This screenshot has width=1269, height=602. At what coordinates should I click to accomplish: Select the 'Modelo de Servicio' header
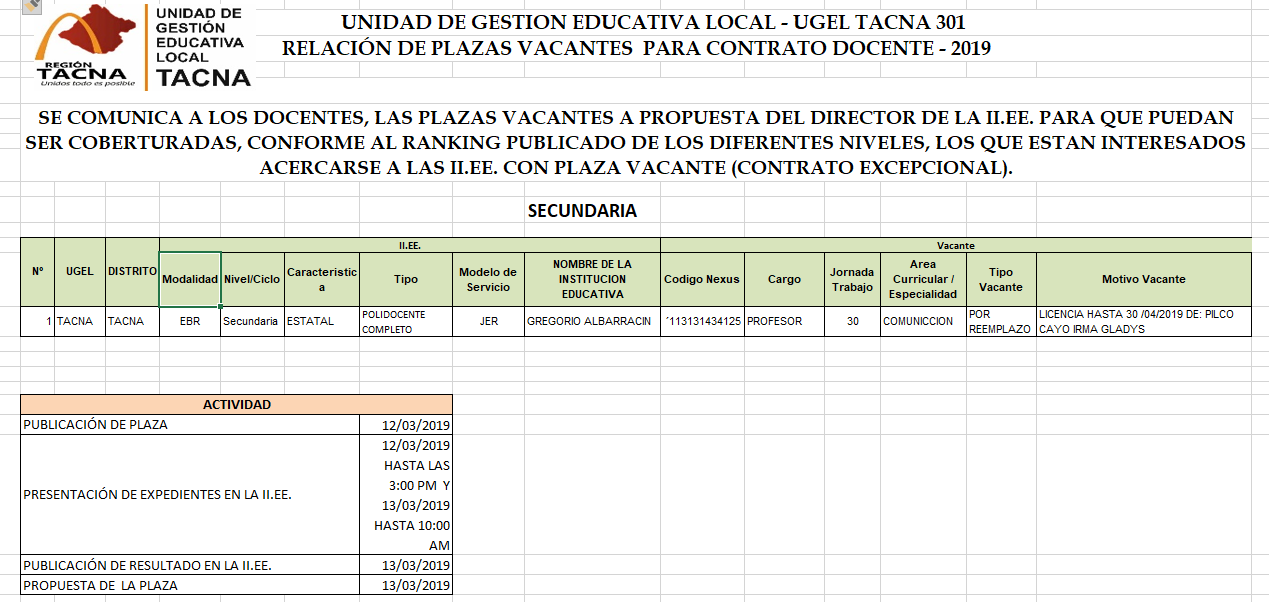[x=488, y=279]
